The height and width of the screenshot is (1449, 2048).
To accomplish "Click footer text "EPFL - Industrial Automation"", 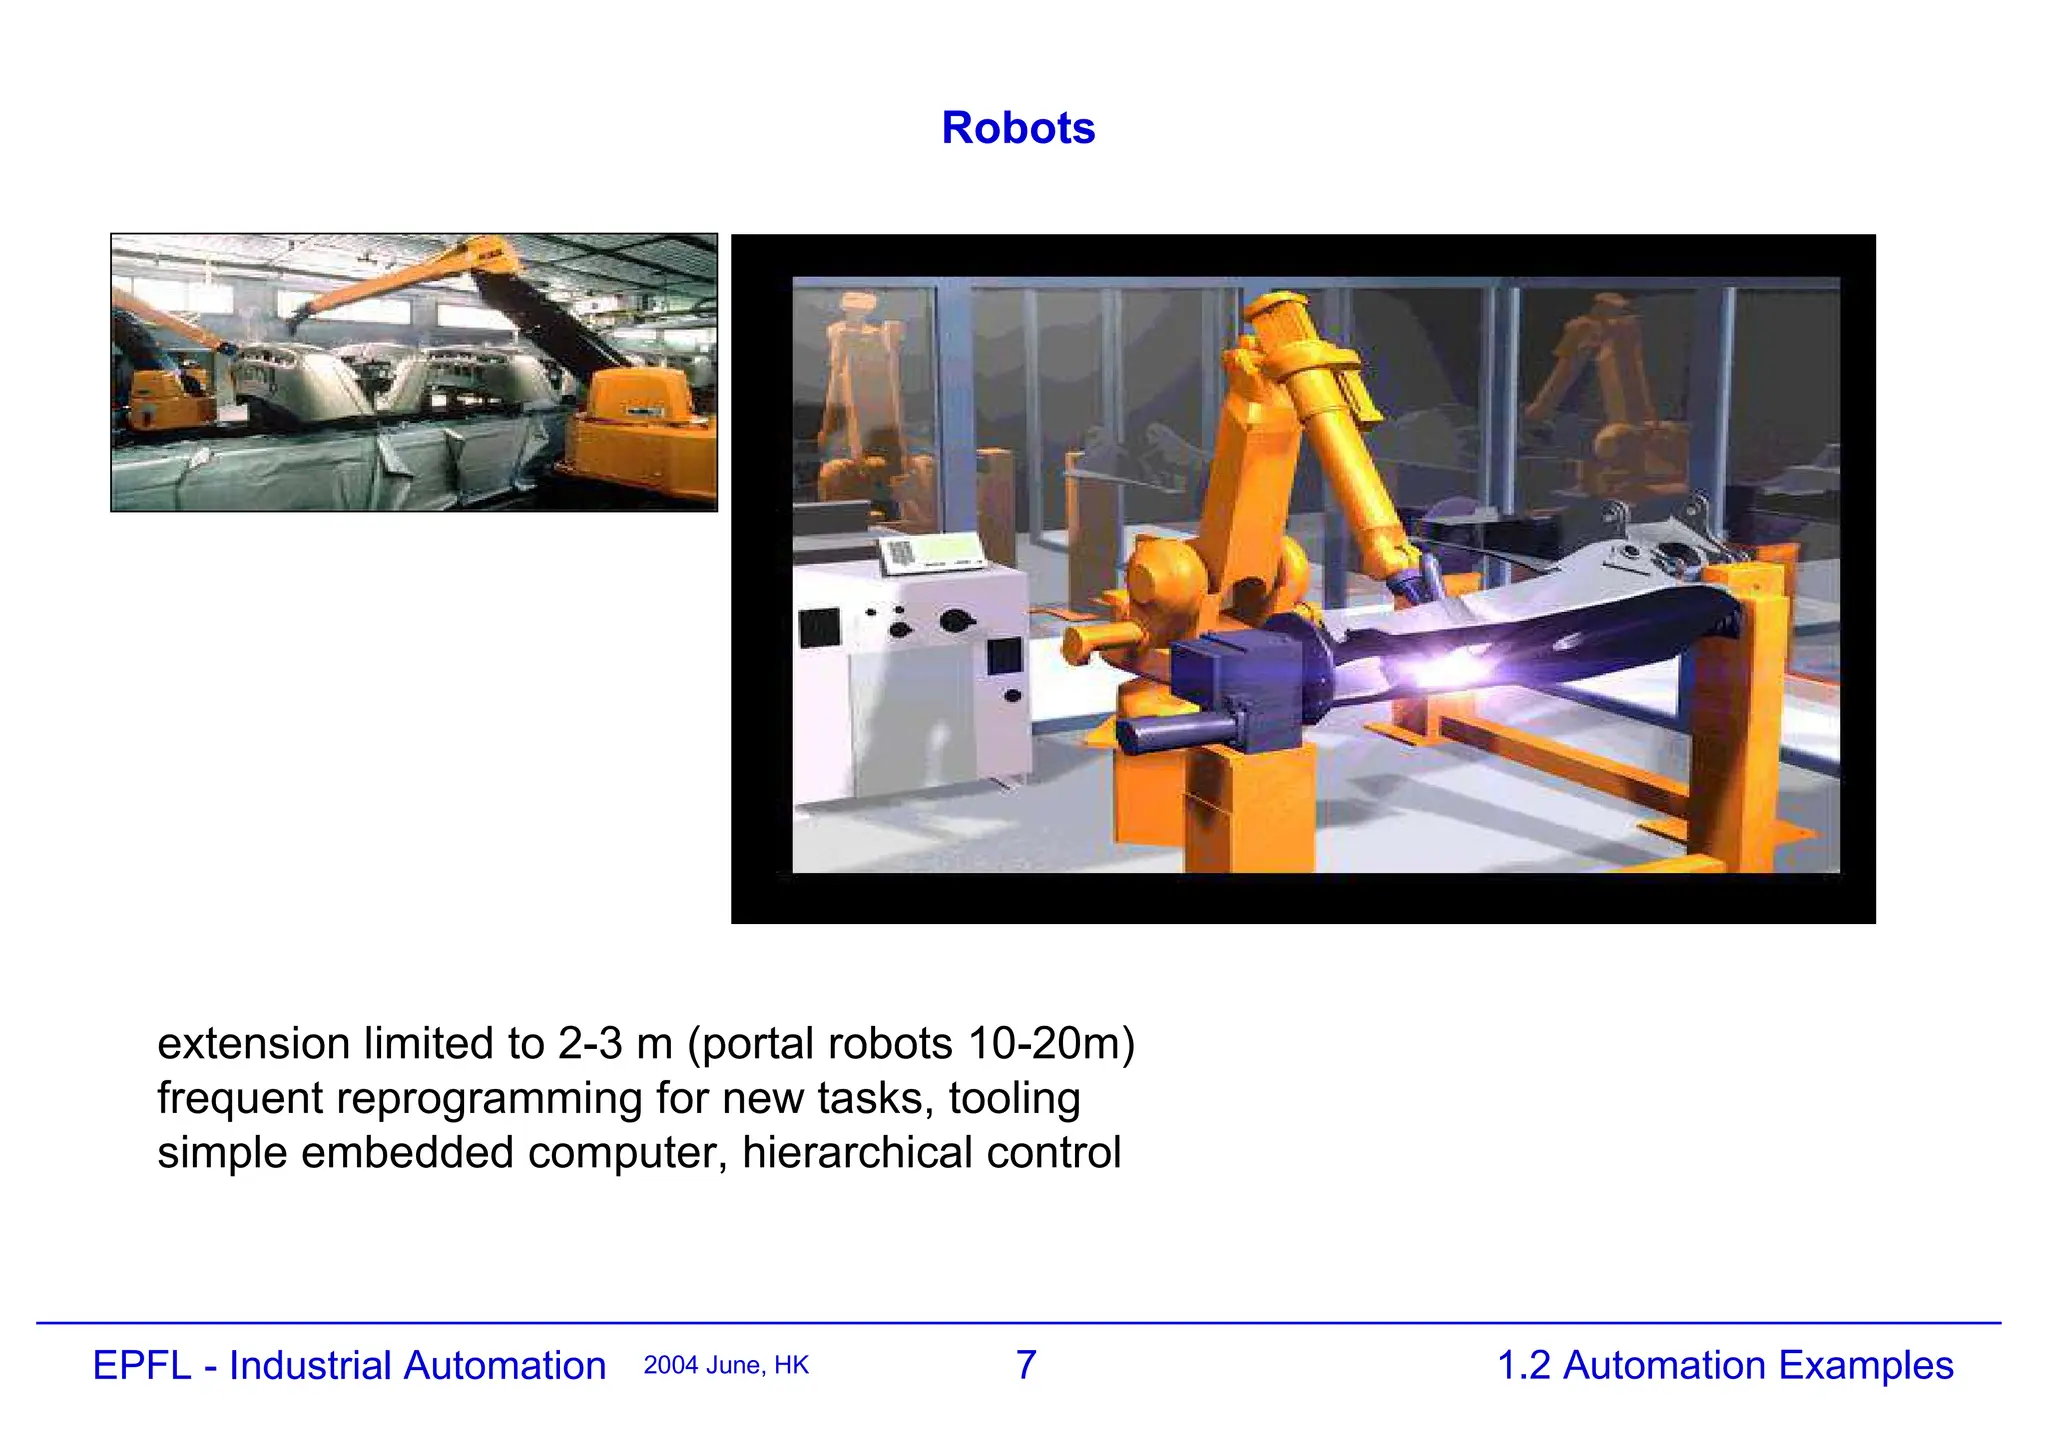I will click(x=349, y=1365).
